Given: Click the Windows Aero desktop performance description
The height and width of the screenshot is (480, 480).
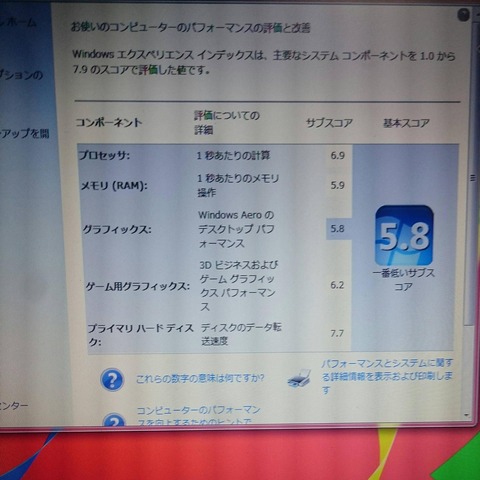Looking at the screenshot, I should [x=236, y=229].
